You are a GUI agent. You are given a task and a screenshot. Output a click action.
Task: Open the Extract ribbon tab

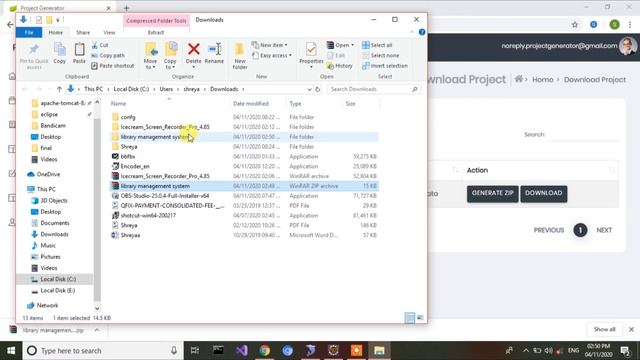click(x=156, y=32)
